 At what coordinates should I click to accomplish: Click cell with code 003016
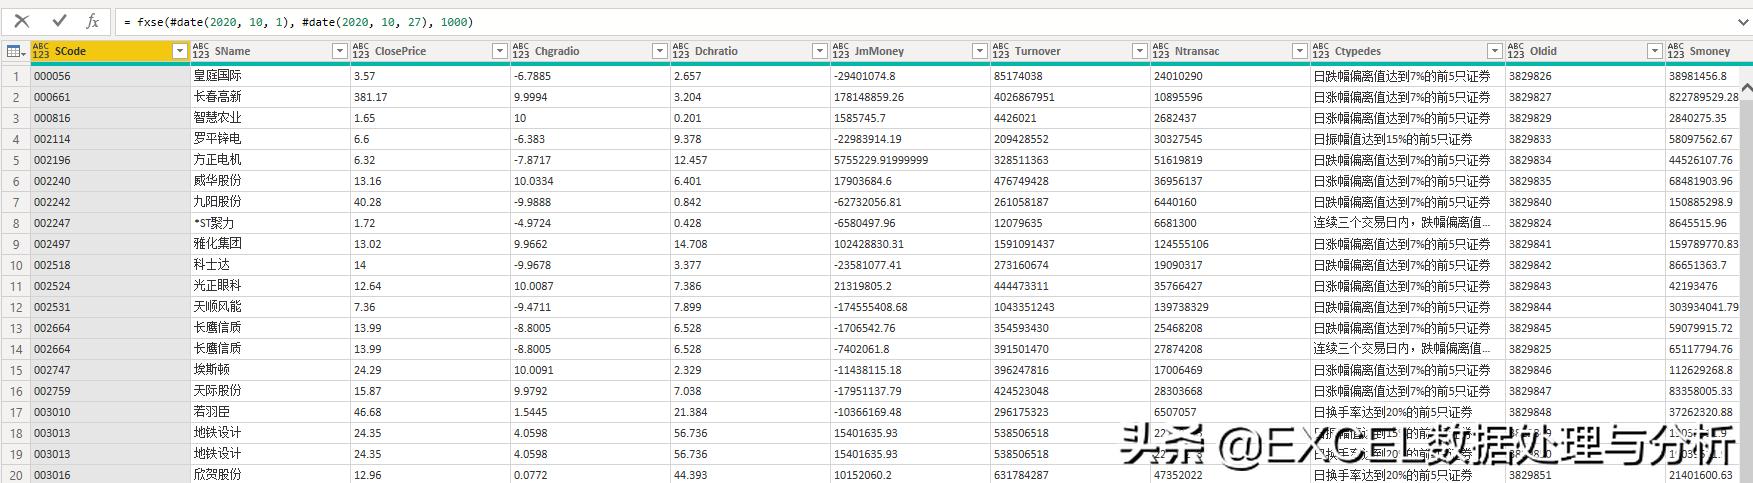pos(110,475)
